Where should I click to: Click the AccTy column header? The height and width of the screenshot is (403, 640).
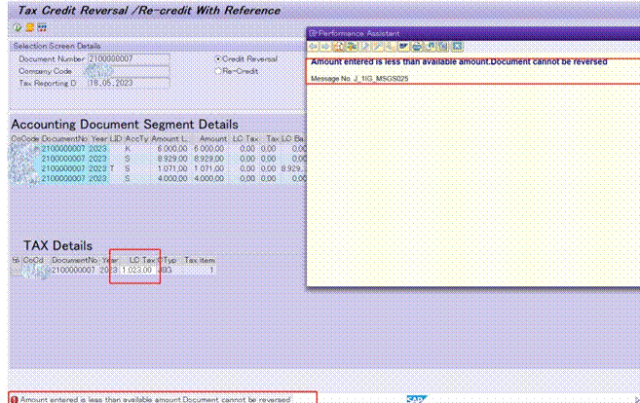pyautogui.click(x=137, y=139)
